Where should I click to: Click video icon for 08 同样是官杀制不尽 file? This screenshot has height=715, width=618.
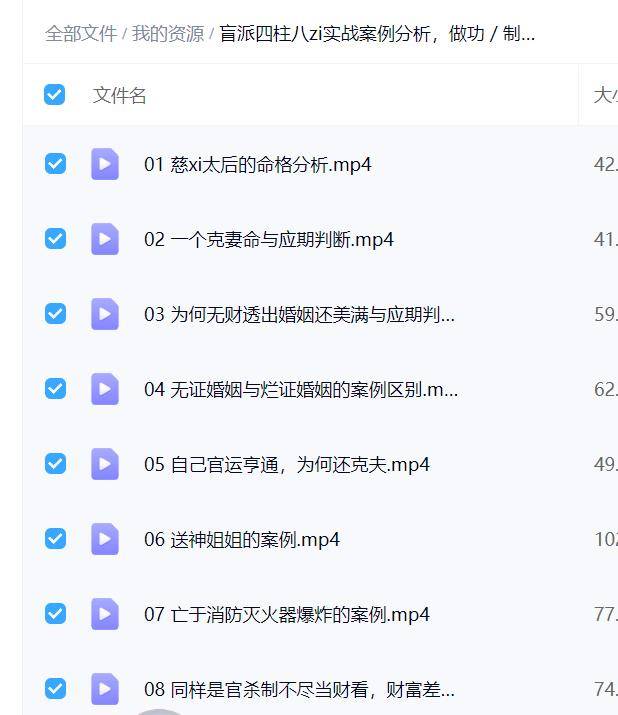coord(105,689)
